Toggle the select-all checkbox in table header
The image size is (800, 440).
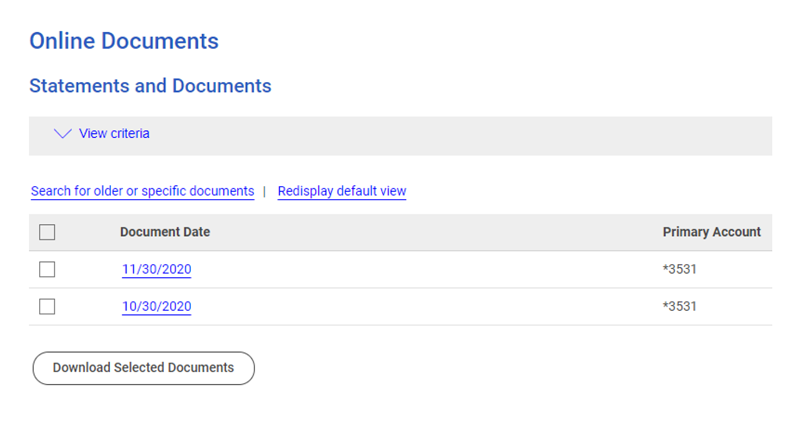[47, 232]
